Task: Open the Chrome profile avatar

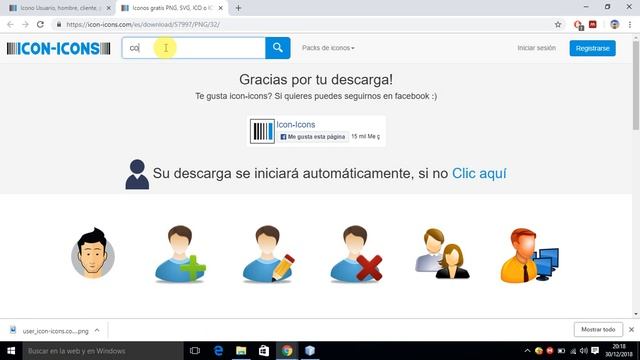Action: [x=615, y=24]
